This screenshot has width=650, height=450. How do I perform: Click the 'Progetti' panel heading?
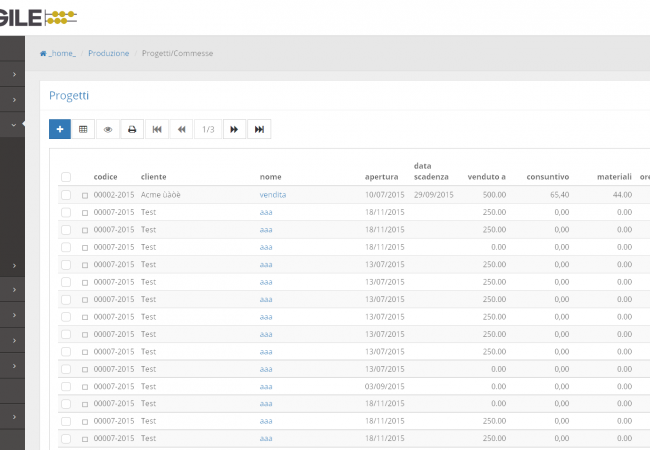coord(69,96)
